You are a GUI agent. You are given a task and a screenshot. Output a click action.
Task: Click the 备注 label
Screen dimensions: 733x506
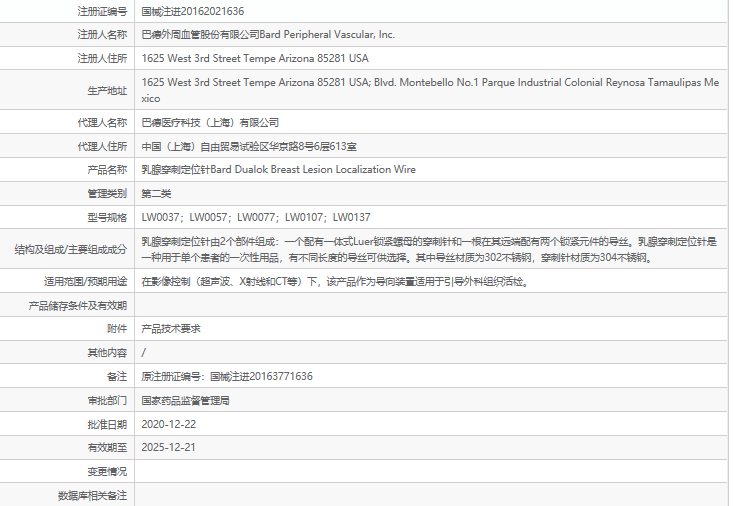(x=117, y=376)
